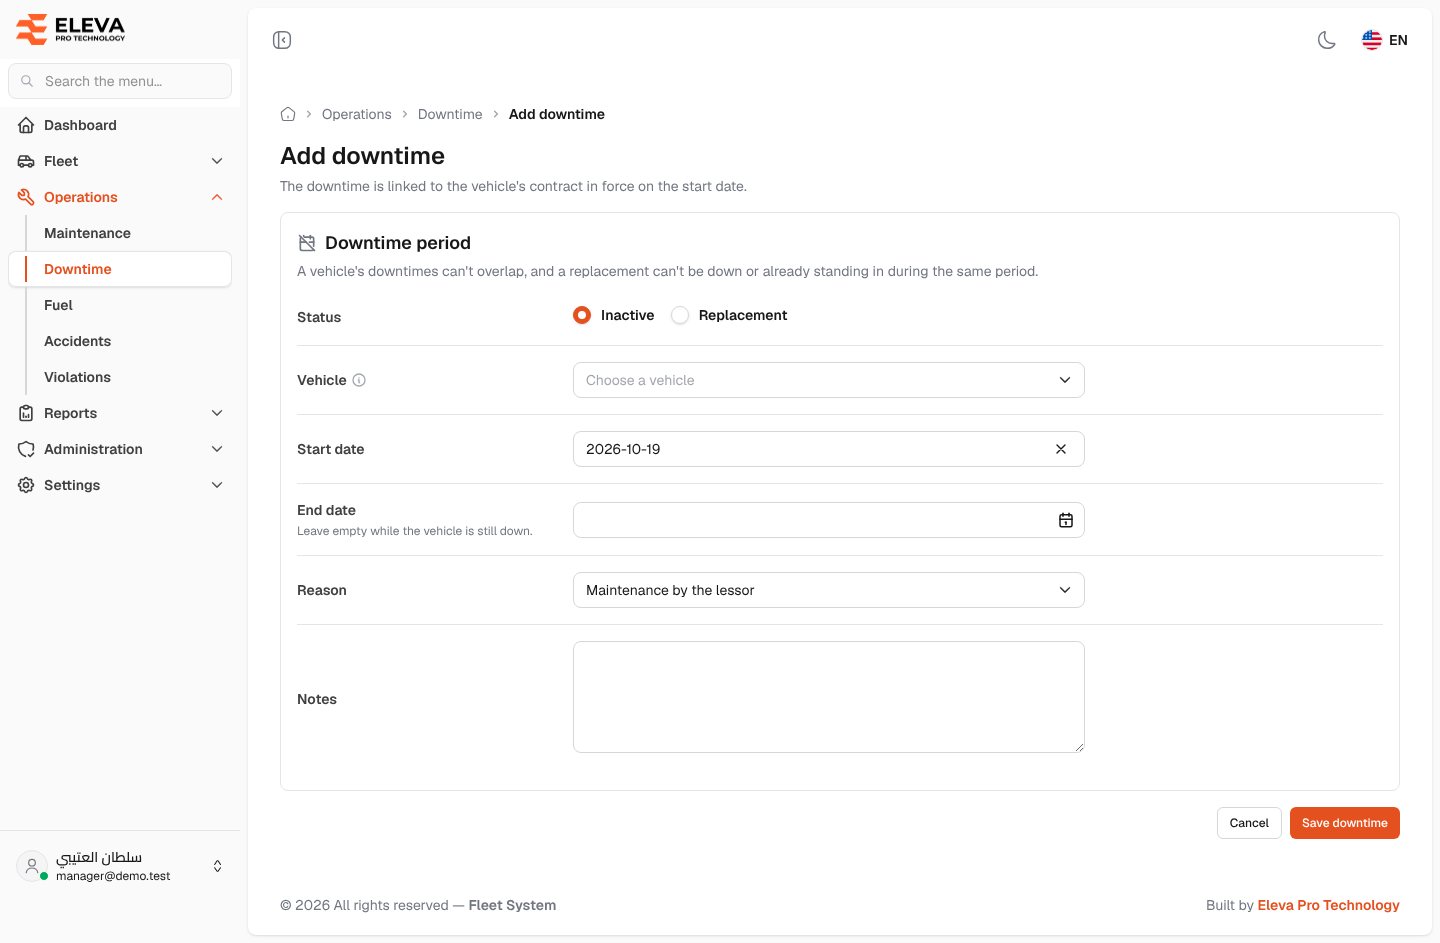Click the Vehicle info icon
The height and width of the screenshot is (943, 1440).
tap(359, 380)
